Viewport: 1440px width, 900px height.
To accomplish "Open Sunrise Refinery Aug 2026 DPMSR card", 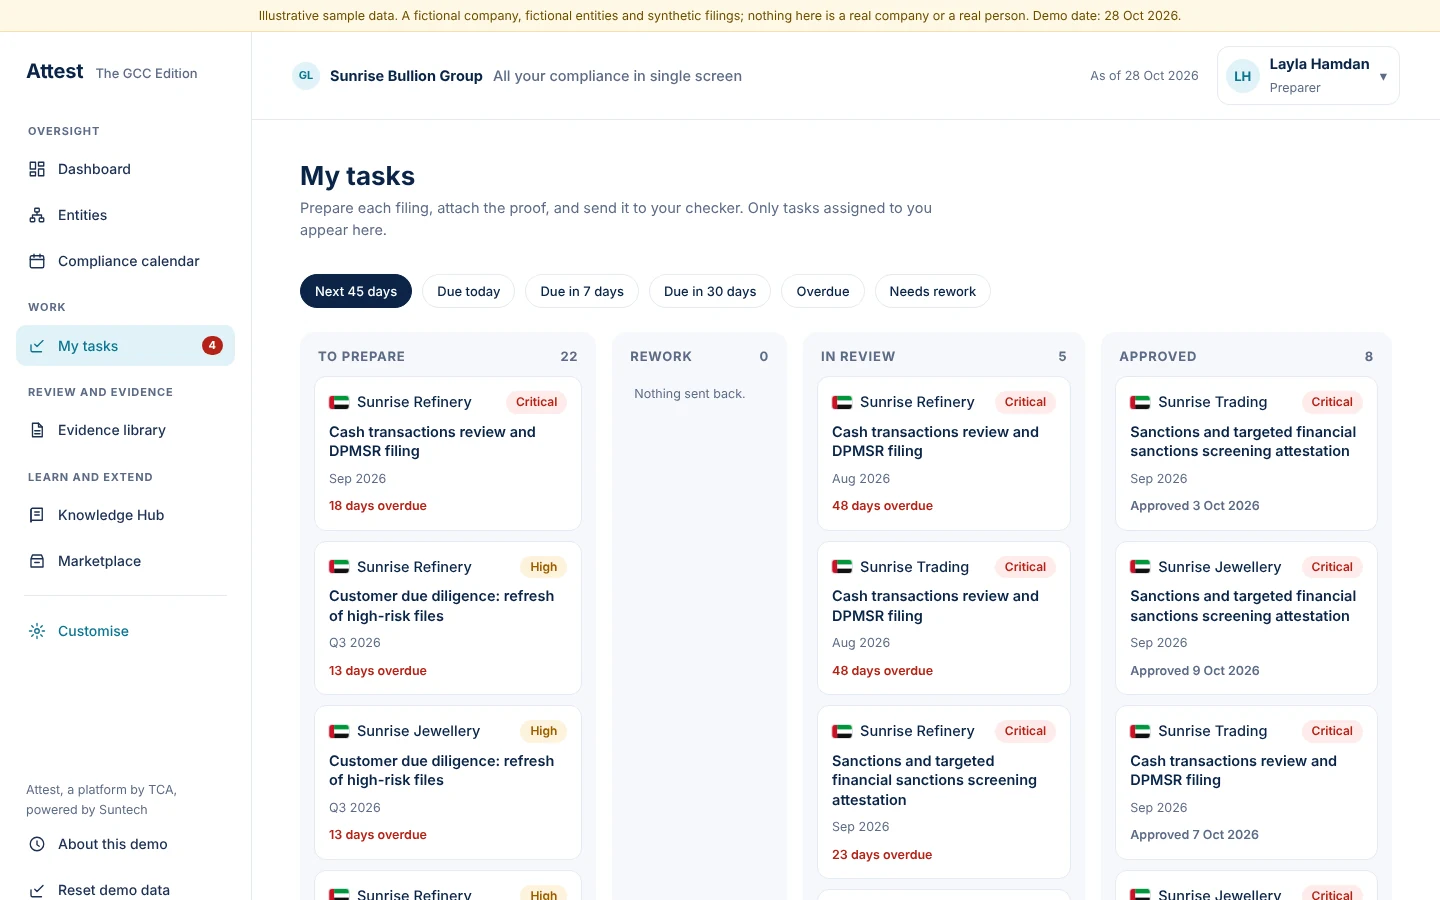I will pyautogui.click(x=944, y=454).
